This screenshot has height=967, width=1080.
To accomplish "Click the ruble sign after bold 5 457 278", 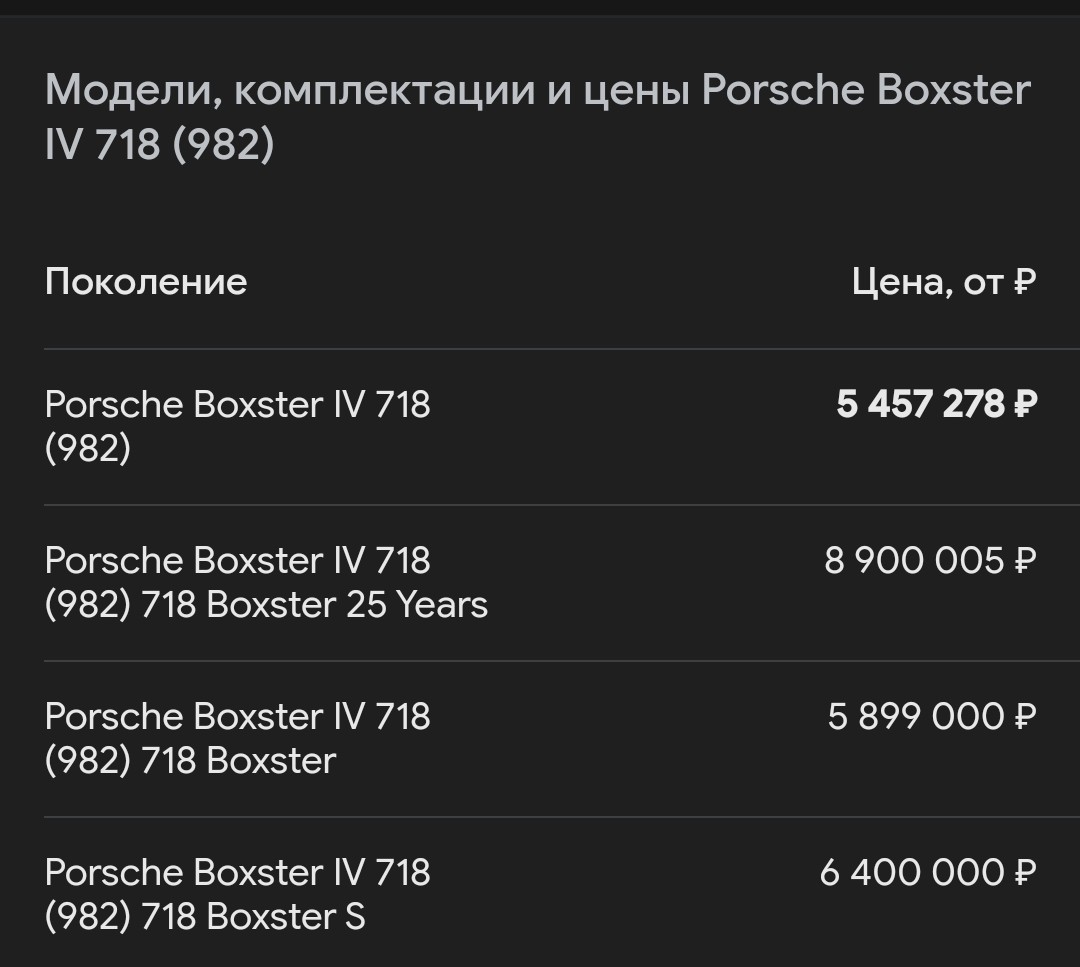I will coord(1025,404).
